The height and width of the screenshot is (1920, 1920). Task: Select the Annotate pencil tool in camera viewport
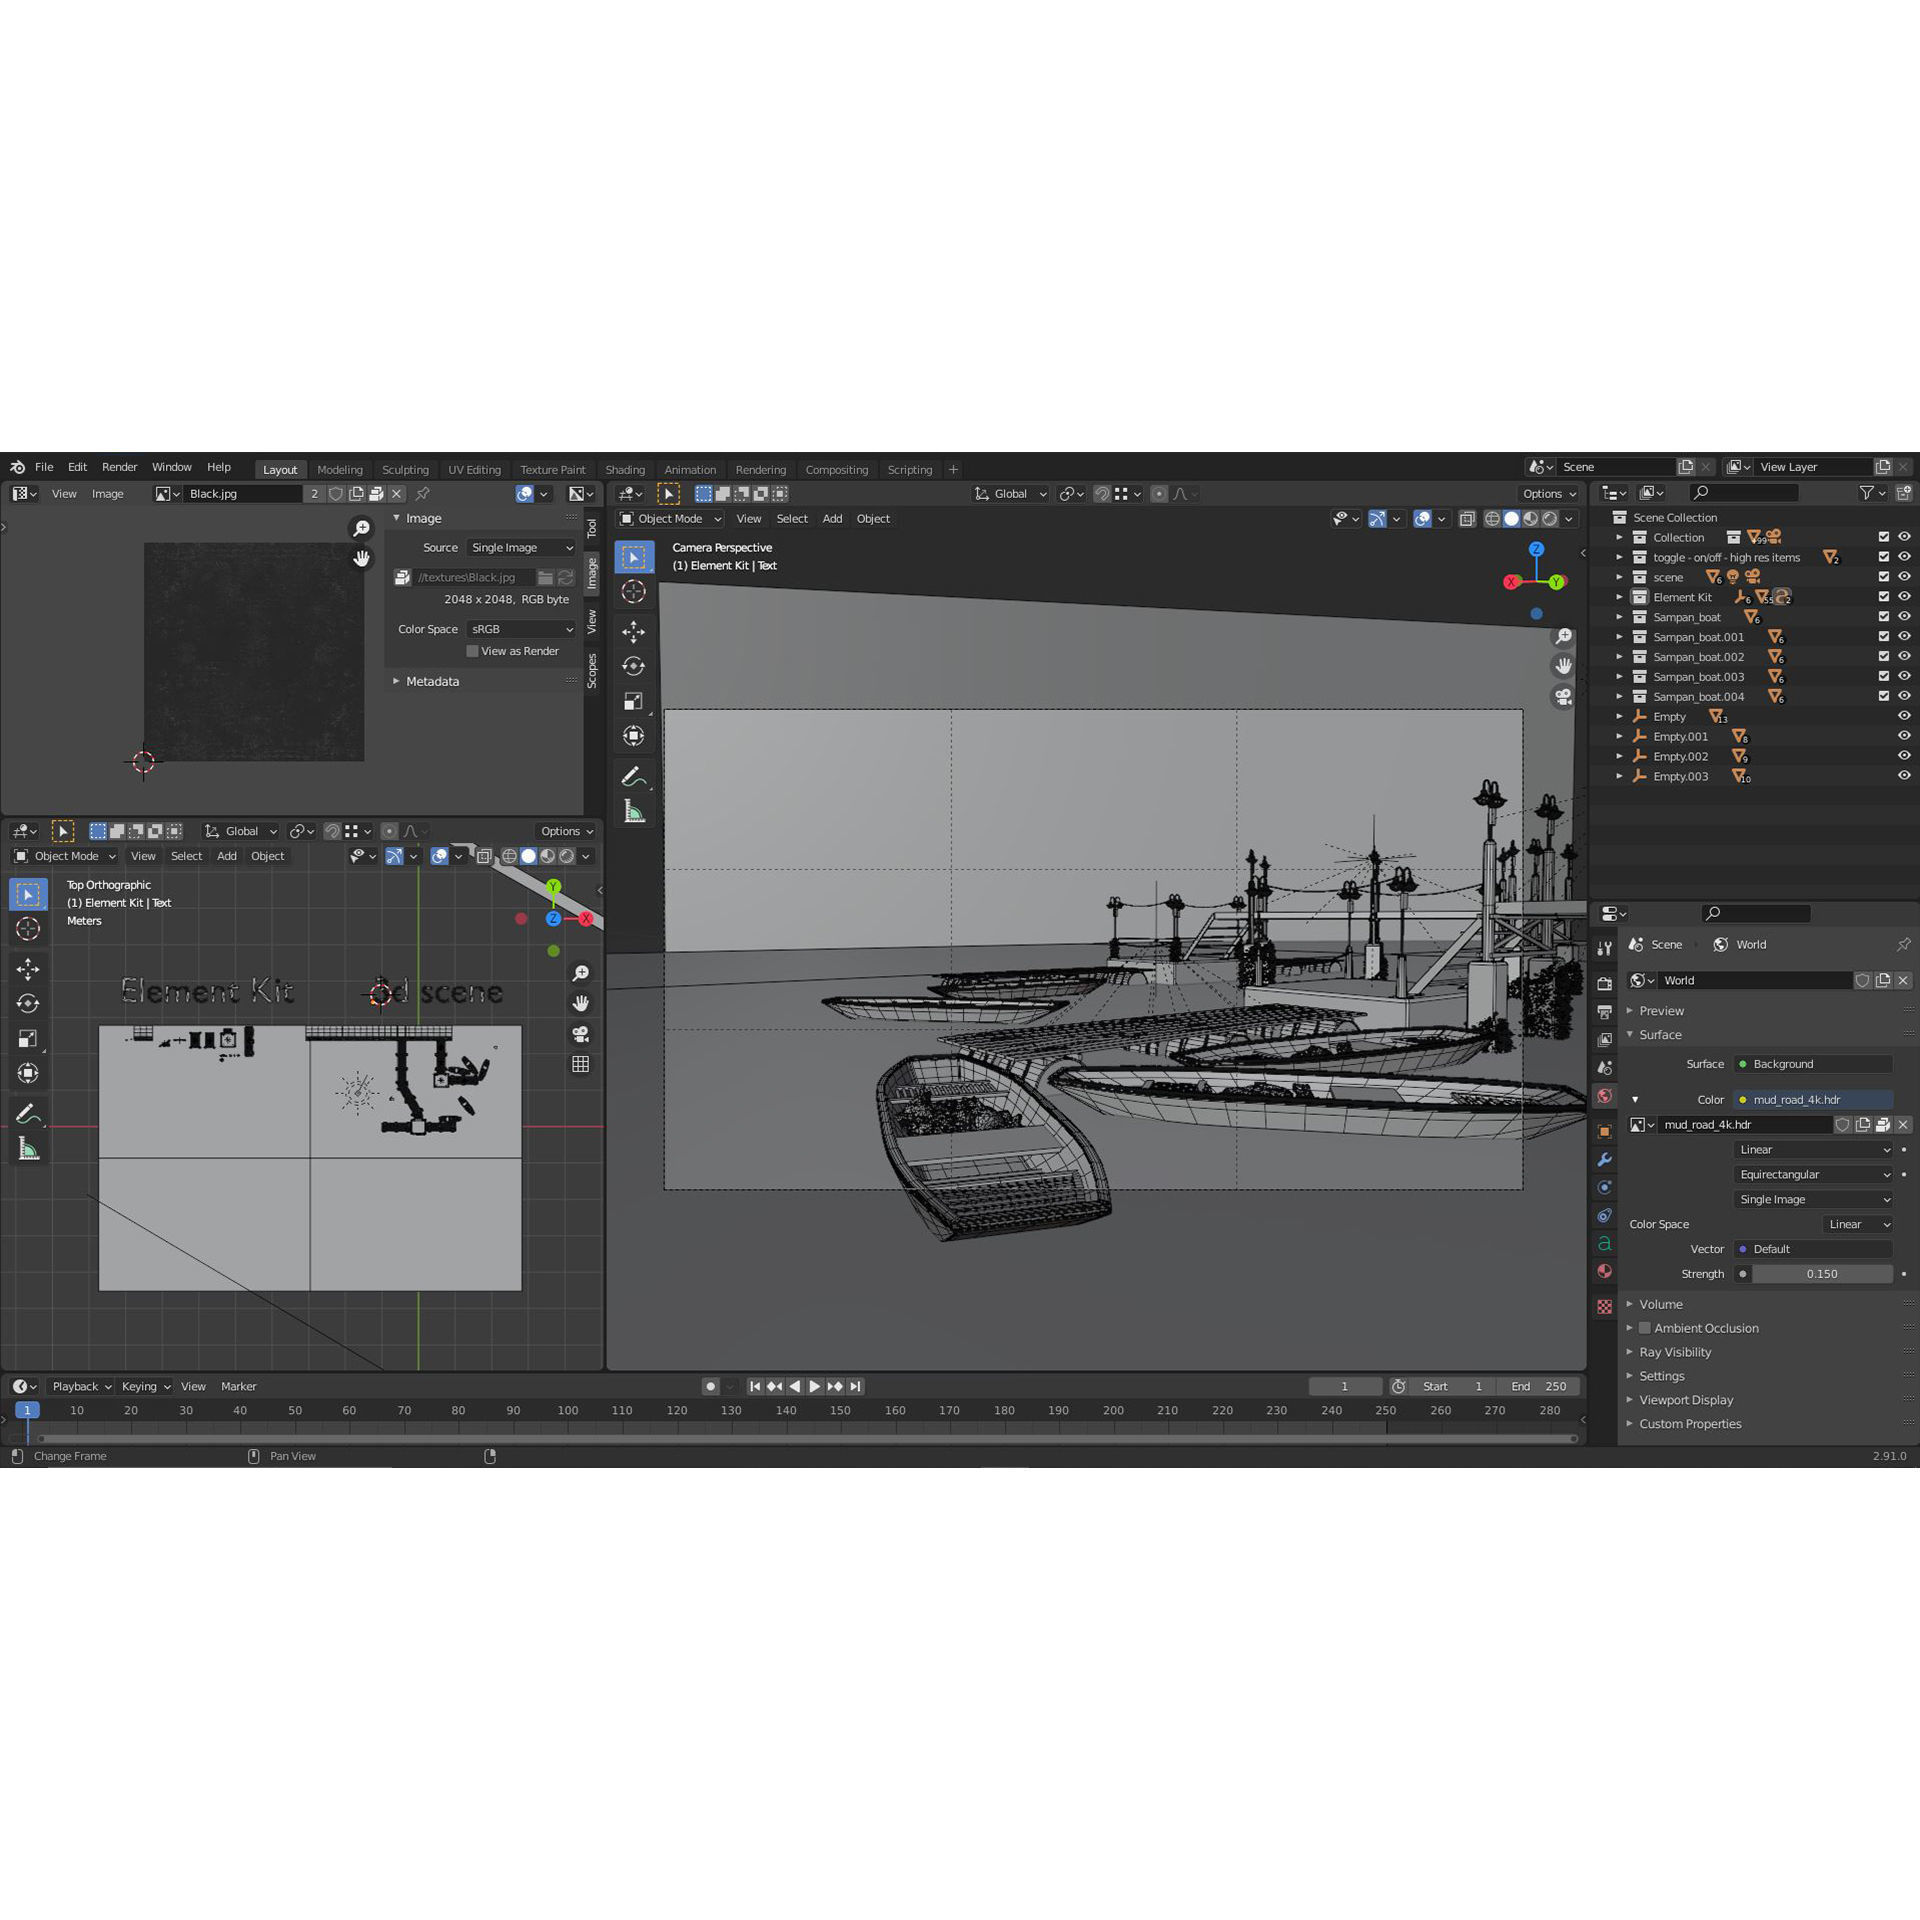click(633, 777)
